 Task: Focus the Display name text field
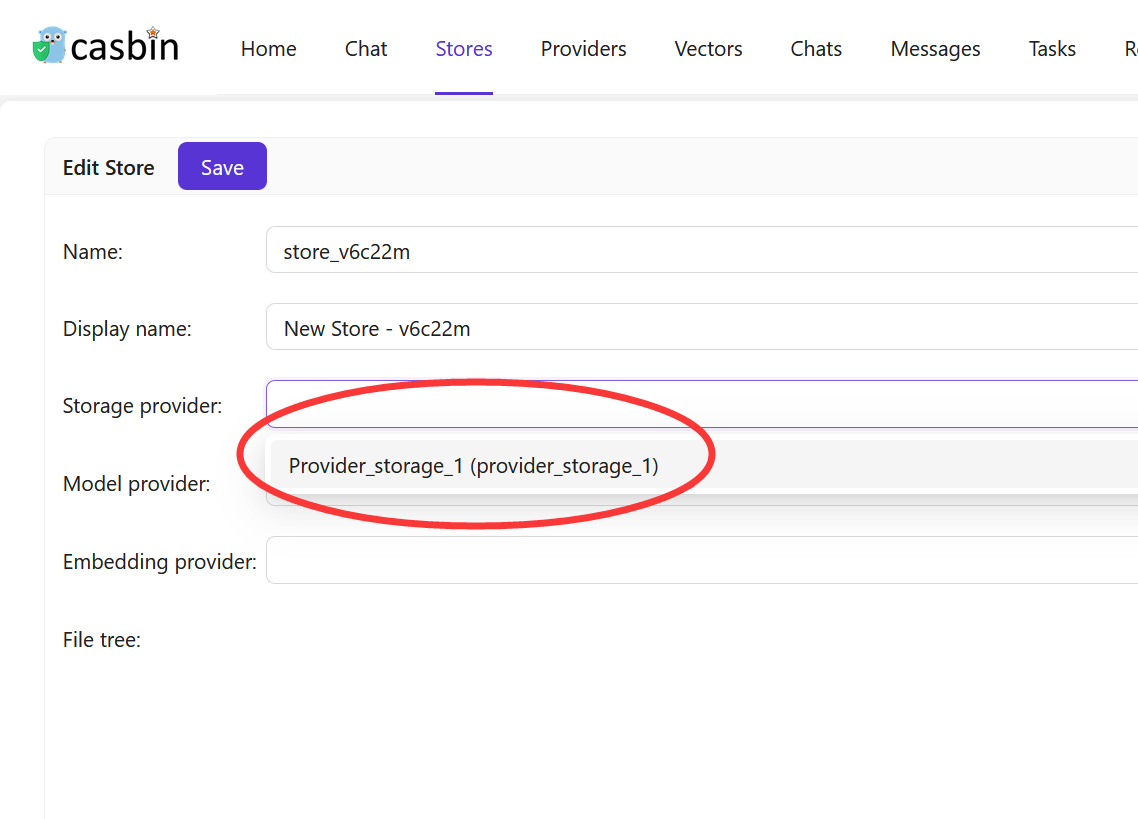(x=700, y=328)
